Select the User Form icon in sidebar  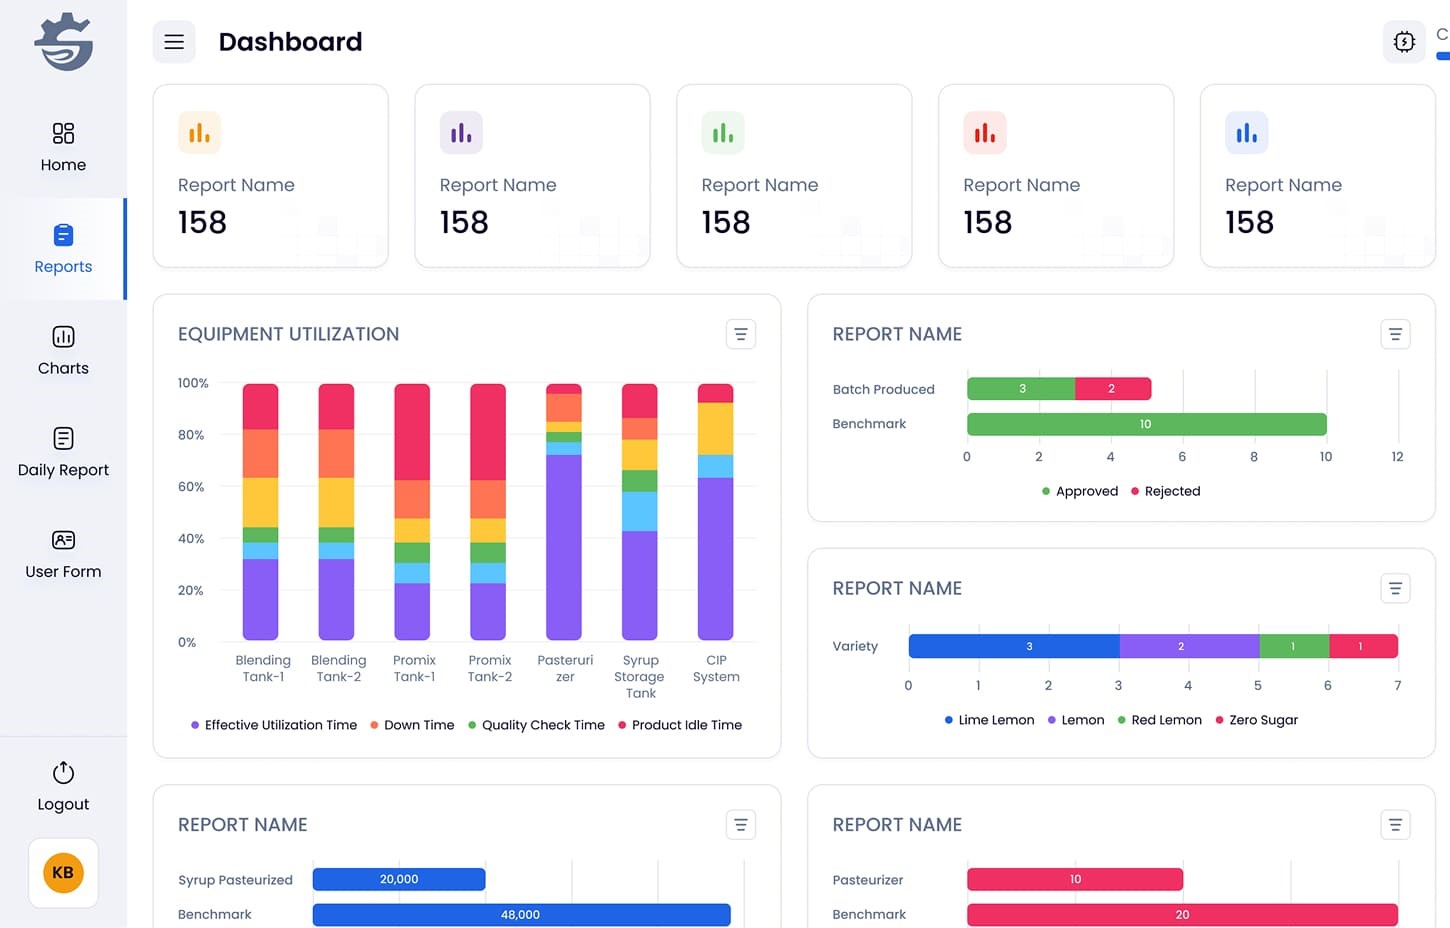[63, 540]
